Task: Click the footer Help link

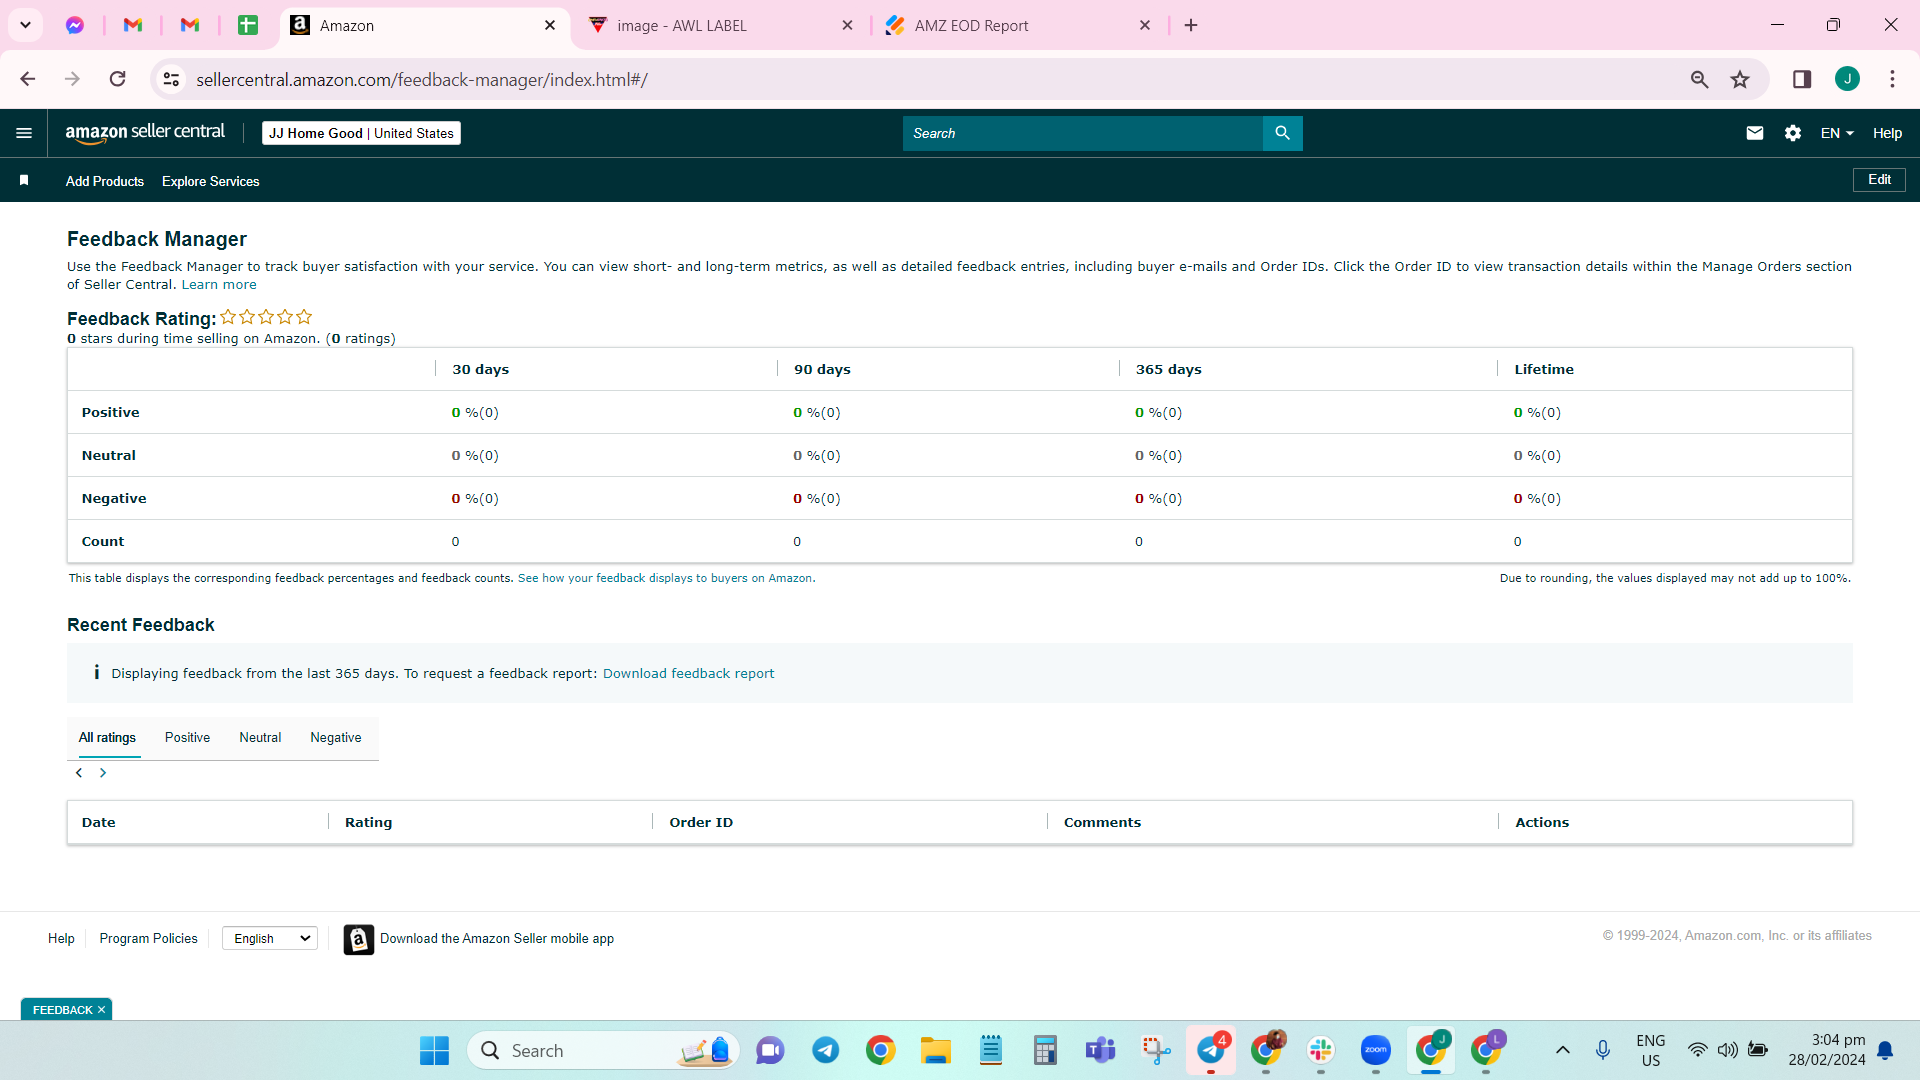Action: pyautogui.click(x=61, y=938)
